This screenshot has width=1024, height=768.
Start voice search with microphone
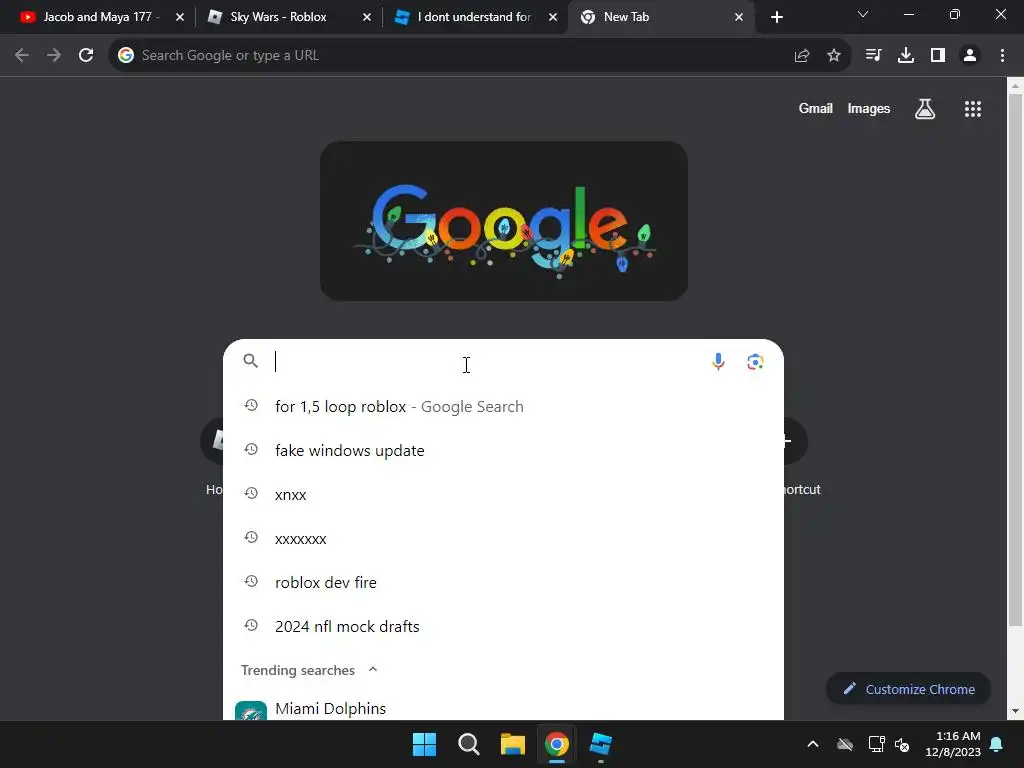[x=718, y=361]
